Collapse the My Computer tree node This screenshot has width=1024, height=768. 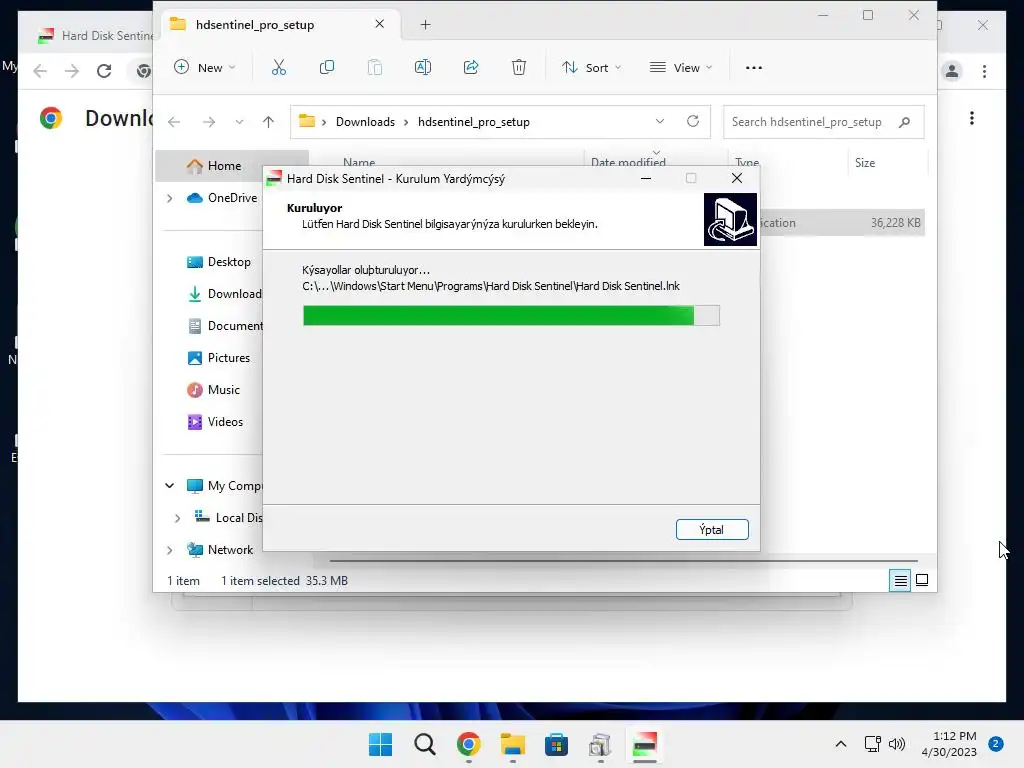pyautogui.click(x=169, y=485)
